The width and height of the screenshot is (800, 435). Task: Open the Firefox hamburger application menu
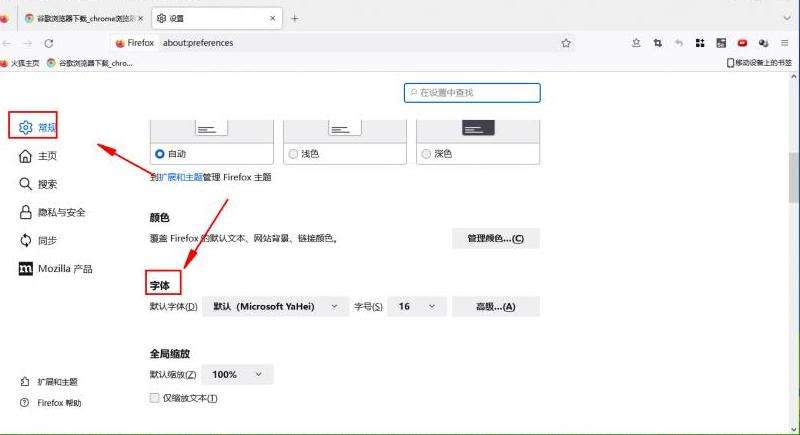[785, 43]
